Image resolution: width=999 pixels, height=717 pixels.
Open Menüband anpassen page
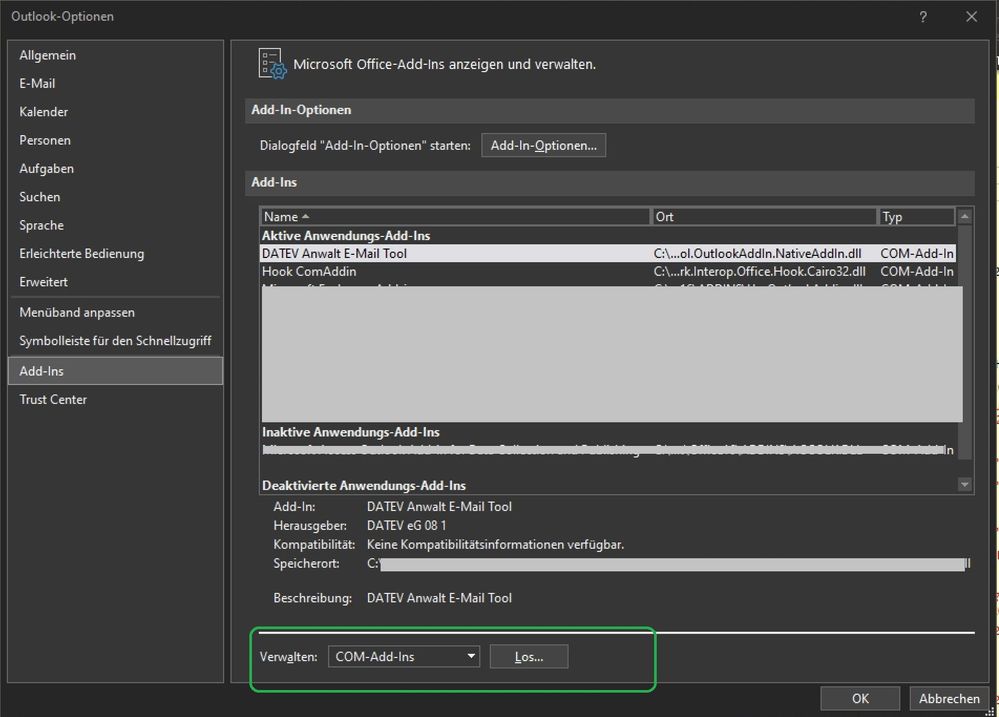point(77,313)
